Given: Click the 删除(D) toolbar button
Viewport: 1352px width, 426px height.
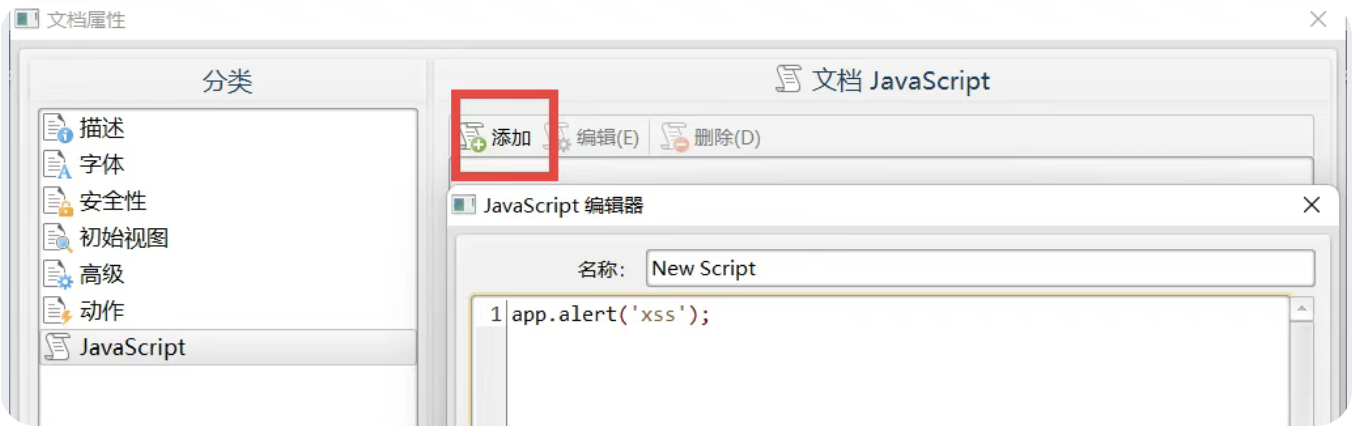Looking at the screenshot, I should [x=711, y=137].
